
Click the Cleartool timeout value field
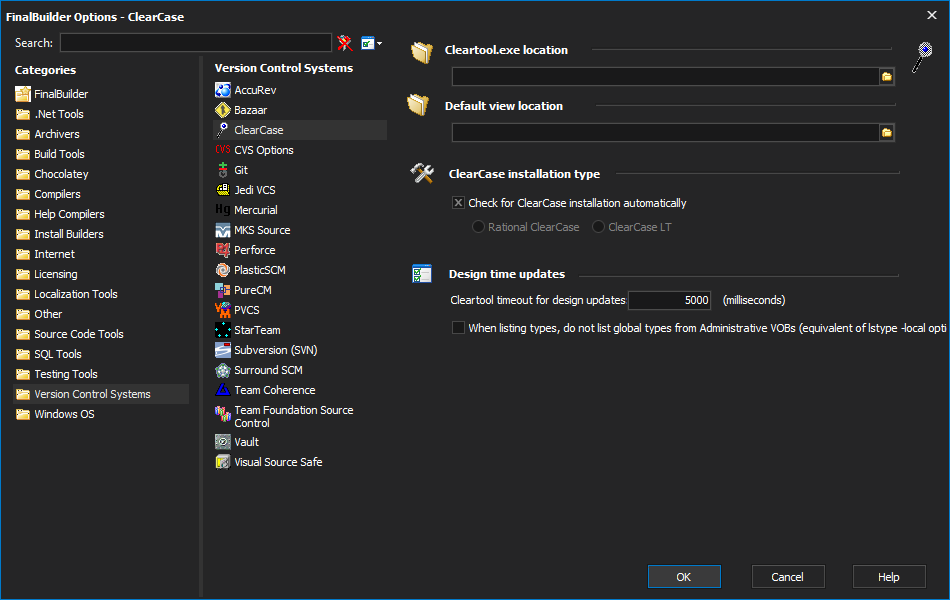[x=670, y=300]
